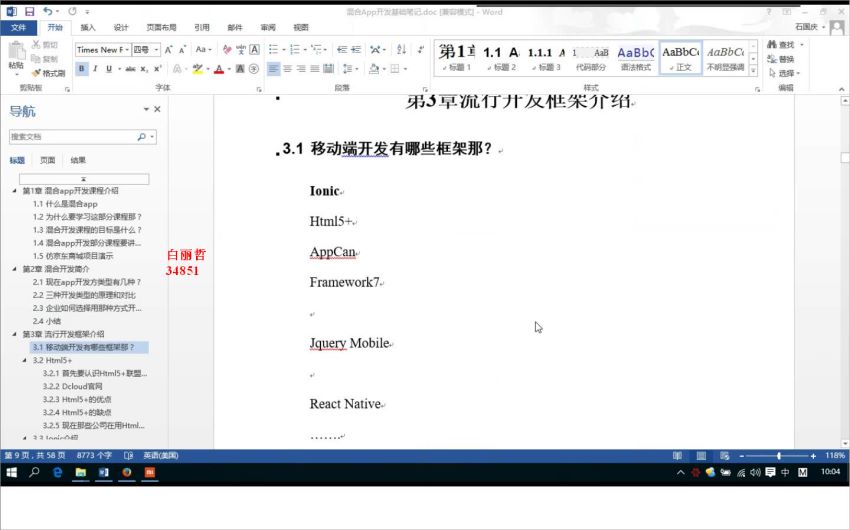Click the Copy (复制) button
This screenshot has width=850, height=530.
coord(44,59)
